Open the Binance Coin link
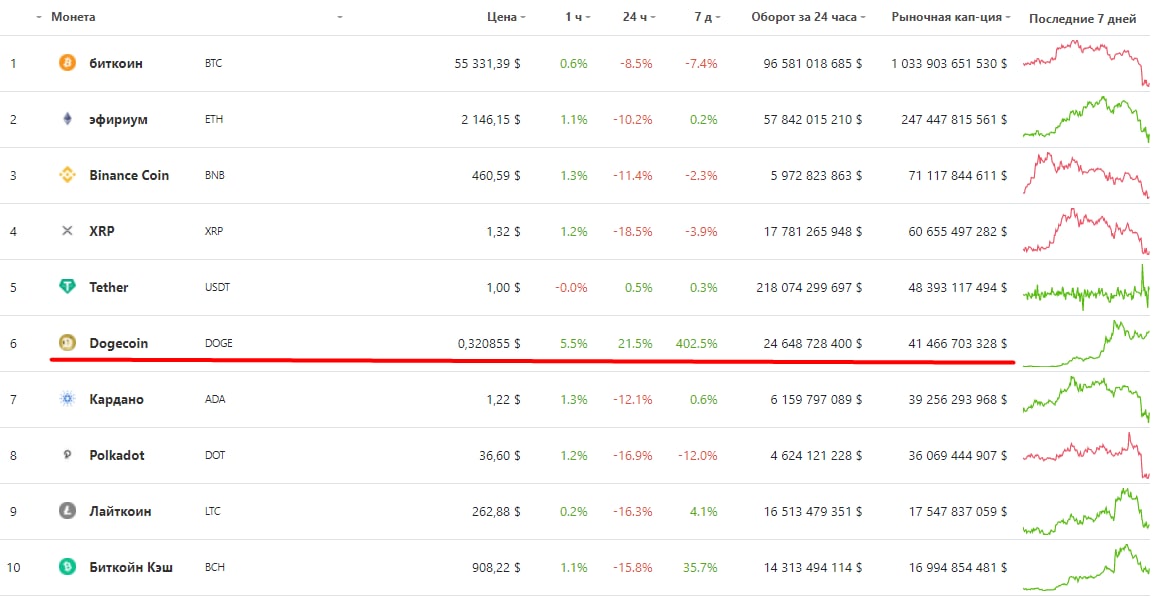This screenshot has width=1166, height=597. pyautogui.click(x=129, y=175)
